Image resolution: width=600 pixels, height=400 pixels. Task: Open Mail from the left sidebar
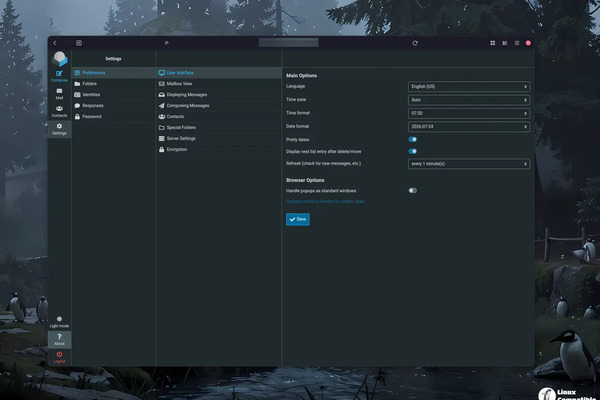point(59,93)
